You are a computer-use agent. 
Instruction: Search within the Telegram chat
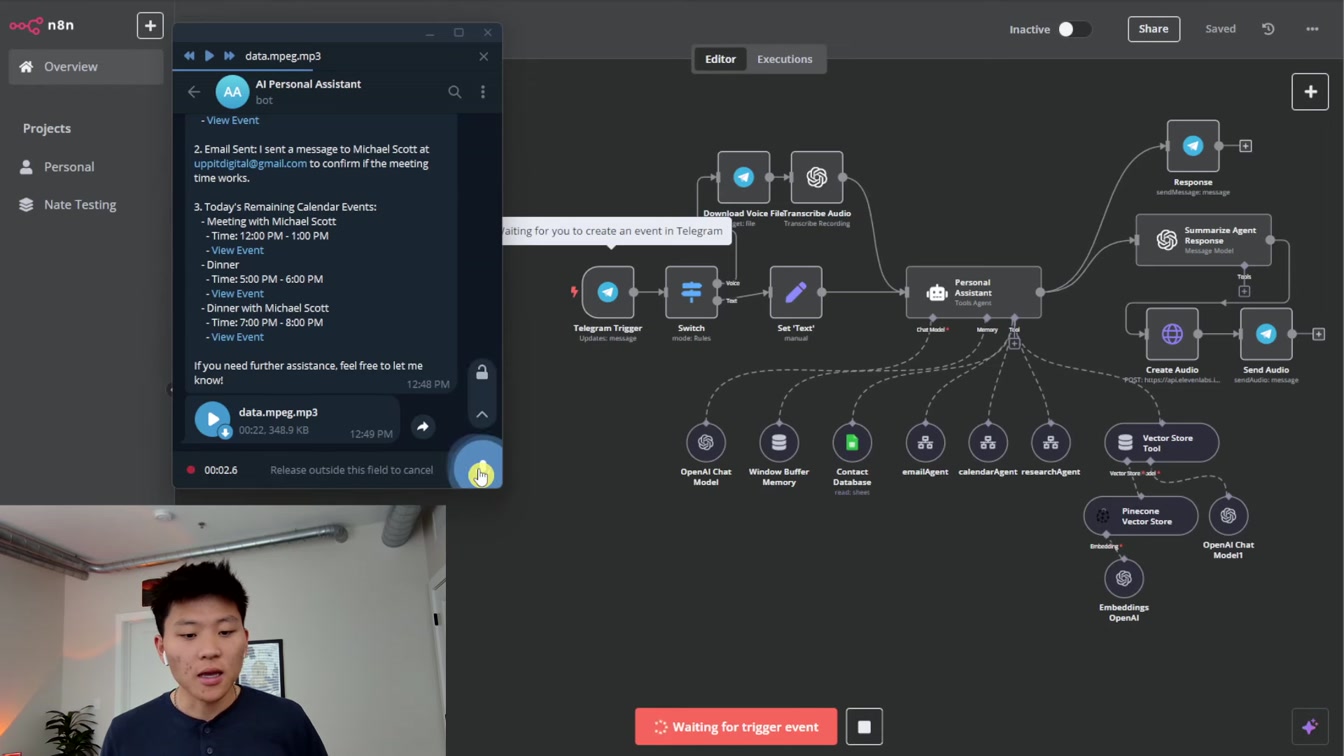(455, 92)
